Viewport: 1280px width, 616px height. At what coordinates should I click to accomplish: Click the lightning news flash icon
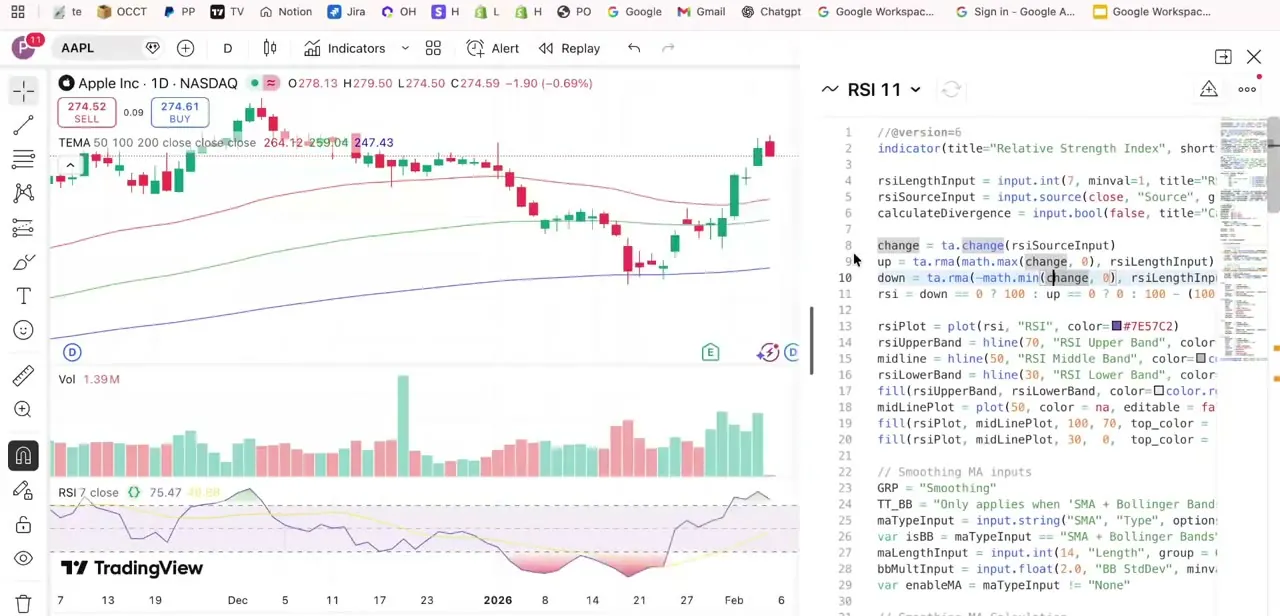(x=768, y=352)
